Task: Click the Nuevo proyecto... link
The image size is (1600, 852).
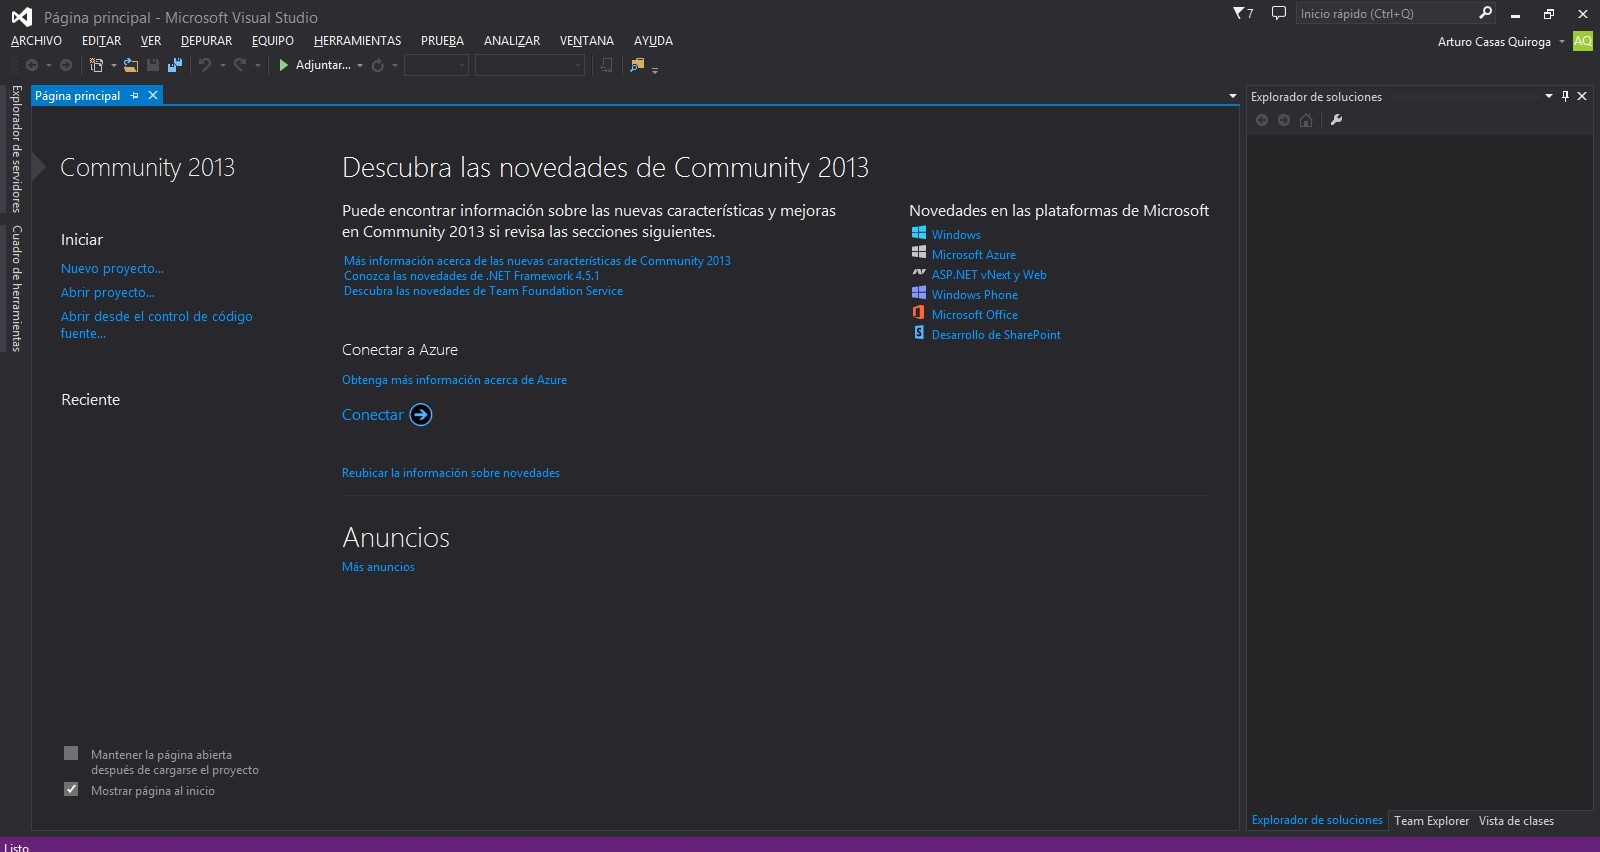Action: (x=112, y=268)
